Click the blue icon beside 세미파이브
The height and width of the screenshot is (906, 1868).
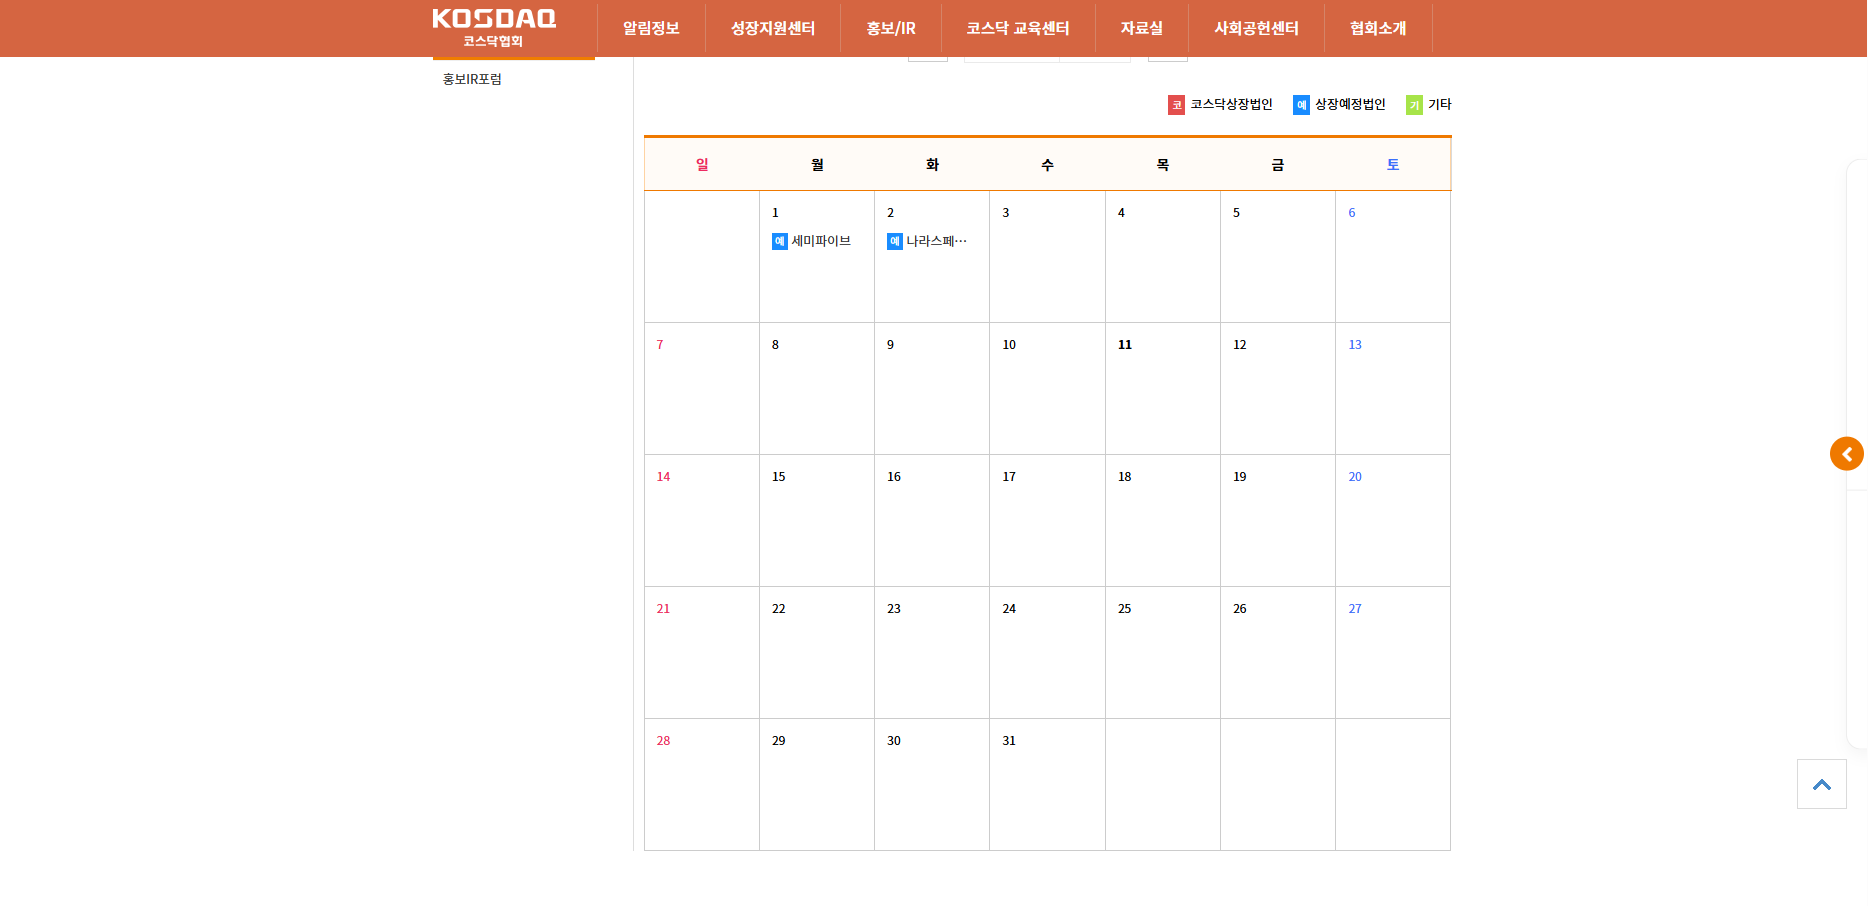pos(780,241)
